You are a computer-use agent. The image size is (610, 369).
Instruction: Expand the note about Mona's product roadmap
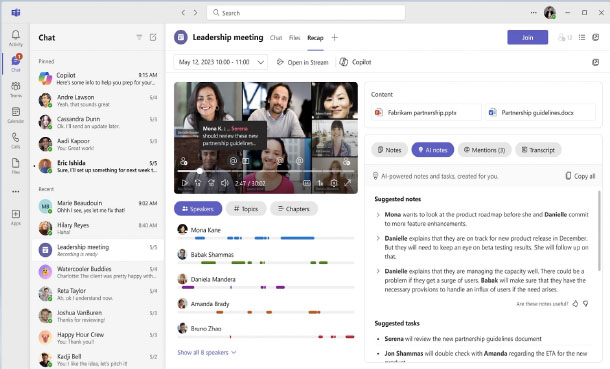pyautogui.click(x=378, y=215)
